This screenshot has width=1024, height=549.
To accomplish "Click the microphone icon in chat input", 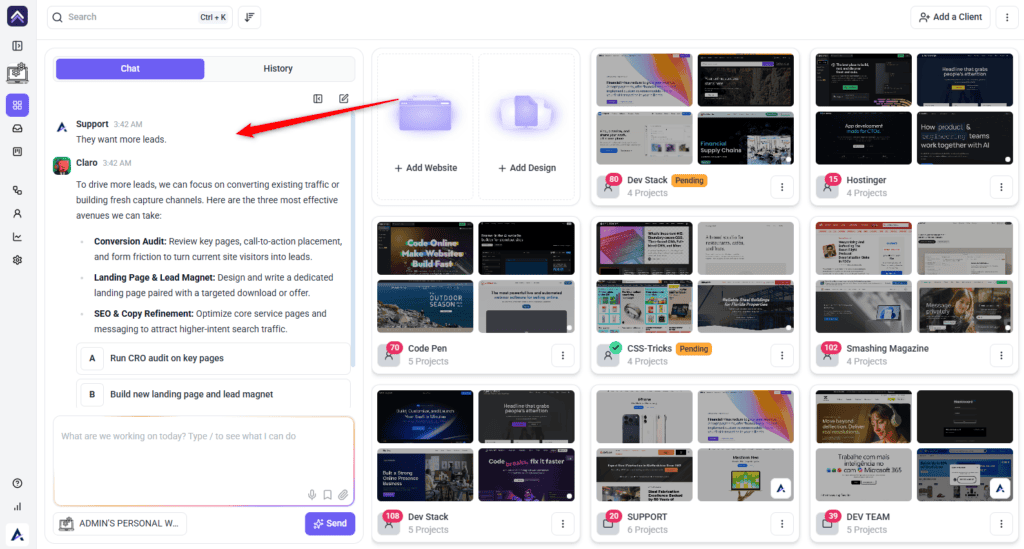I will point(312,495).
